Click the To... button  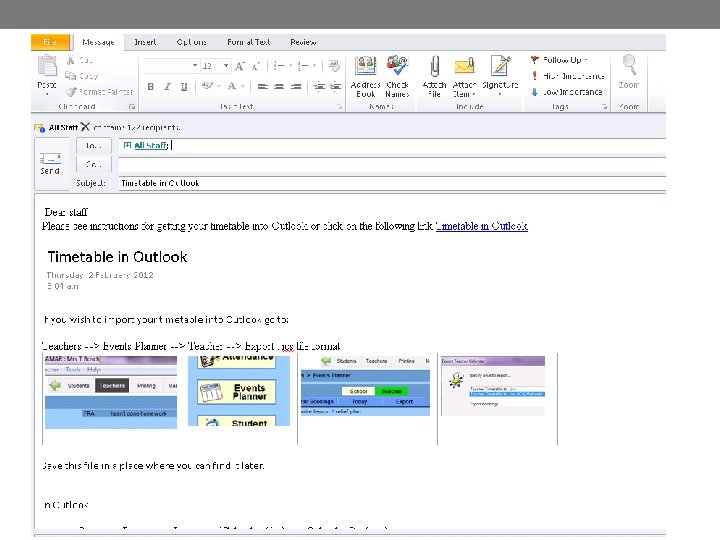coord(94,146)
